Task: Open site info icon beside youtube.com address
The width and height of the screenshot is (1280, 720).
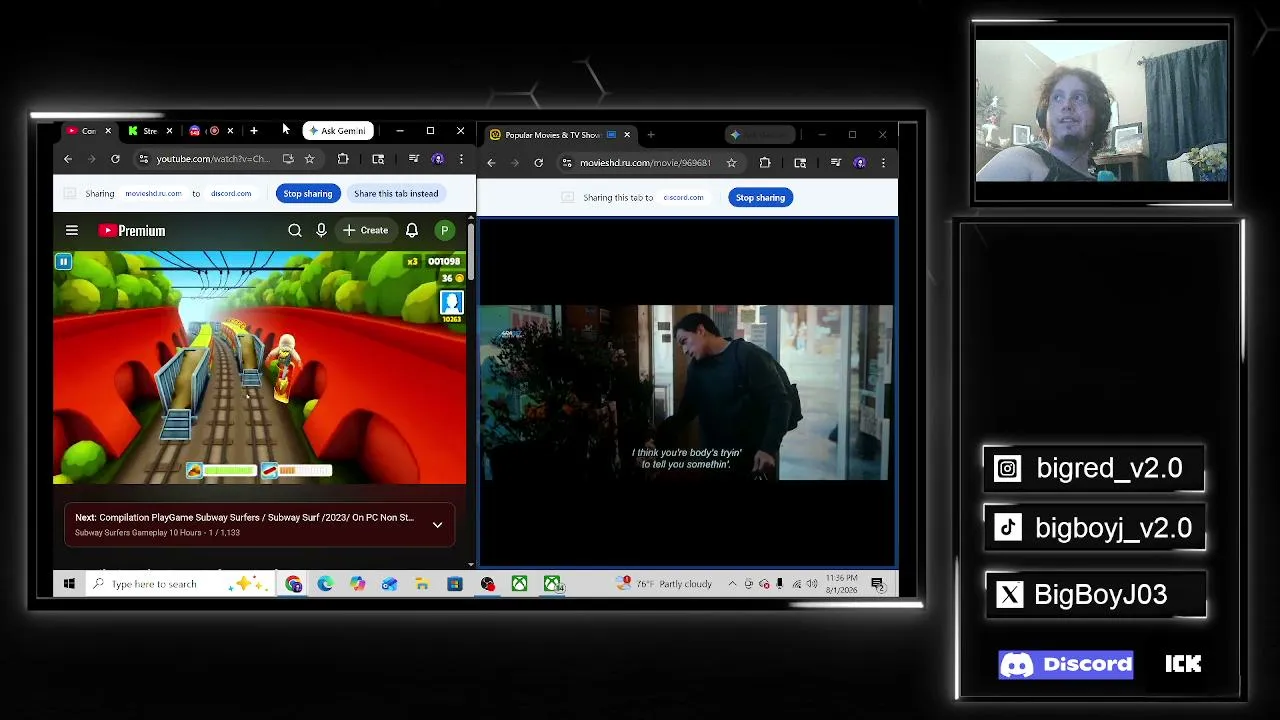Action: click(x=143, y=159)
